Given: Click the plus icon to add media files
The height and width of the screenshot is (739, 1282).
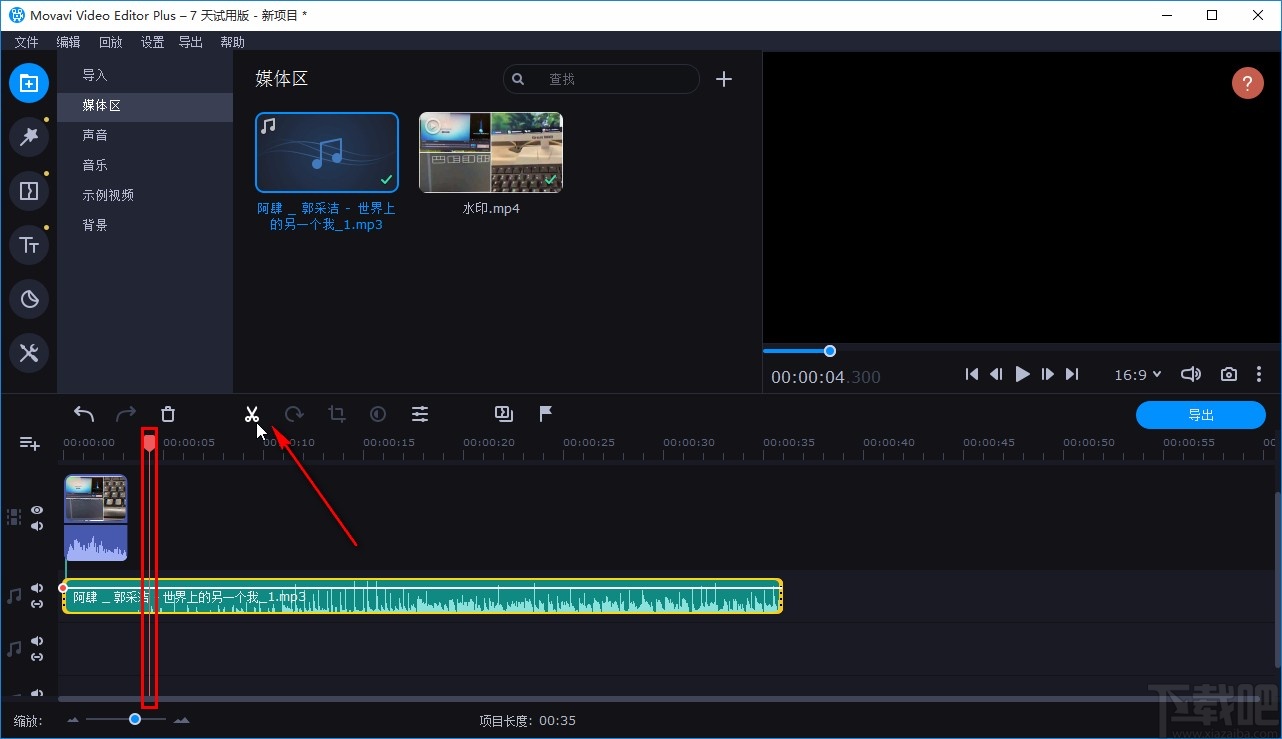Looking at the screenshot, I should click(x=724, y=79).
